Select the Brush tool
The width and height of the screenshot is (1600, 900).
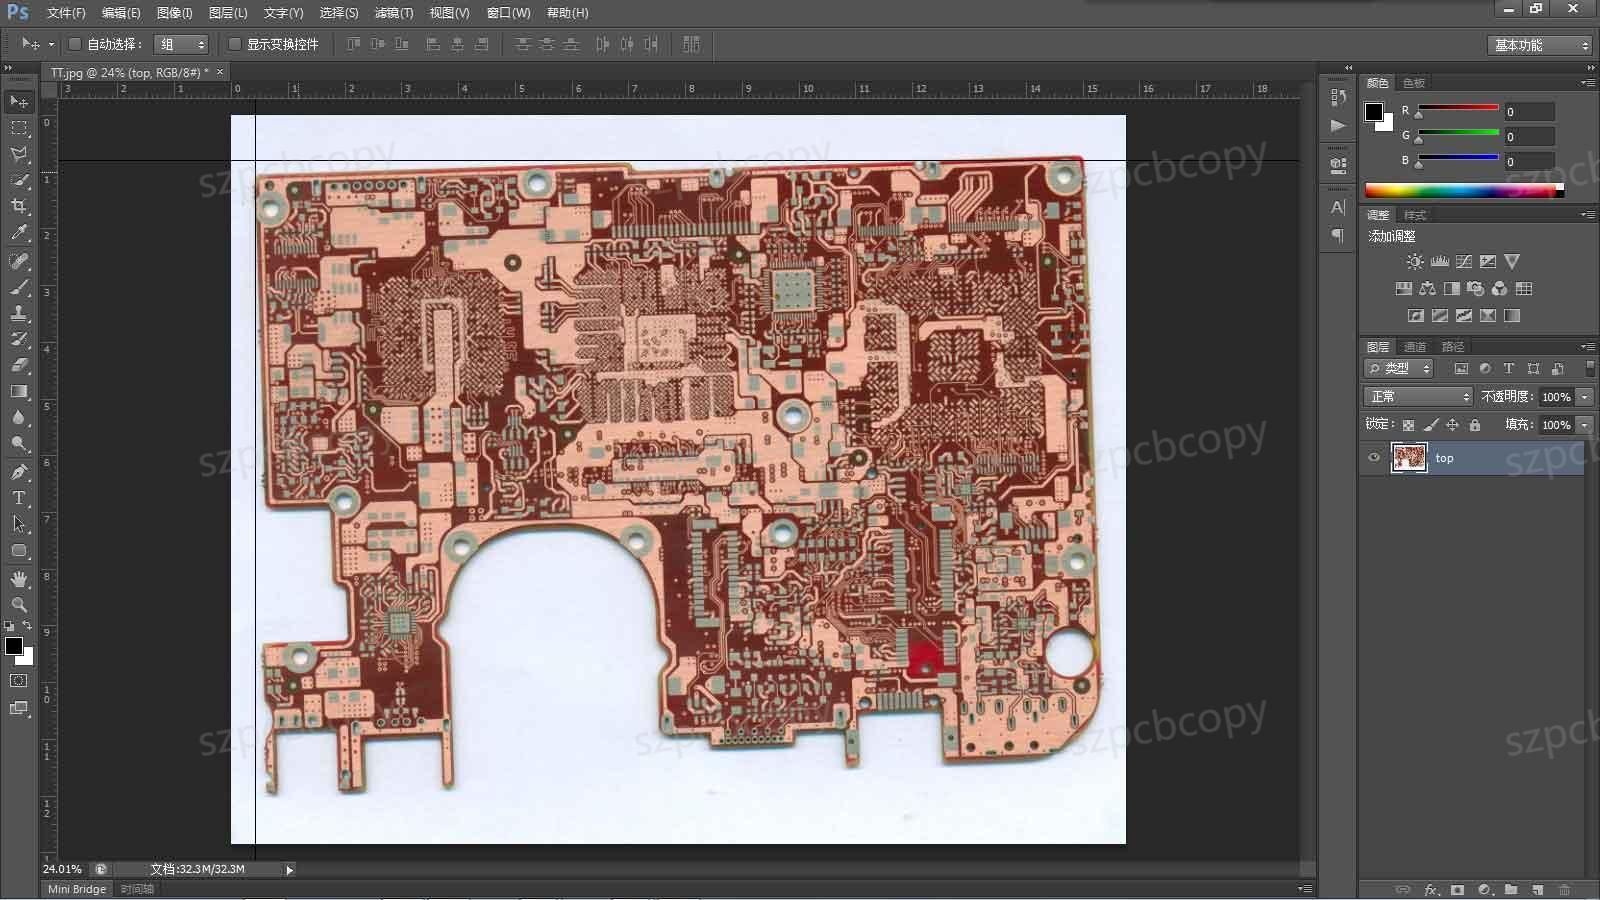click(x=19, y=287)
